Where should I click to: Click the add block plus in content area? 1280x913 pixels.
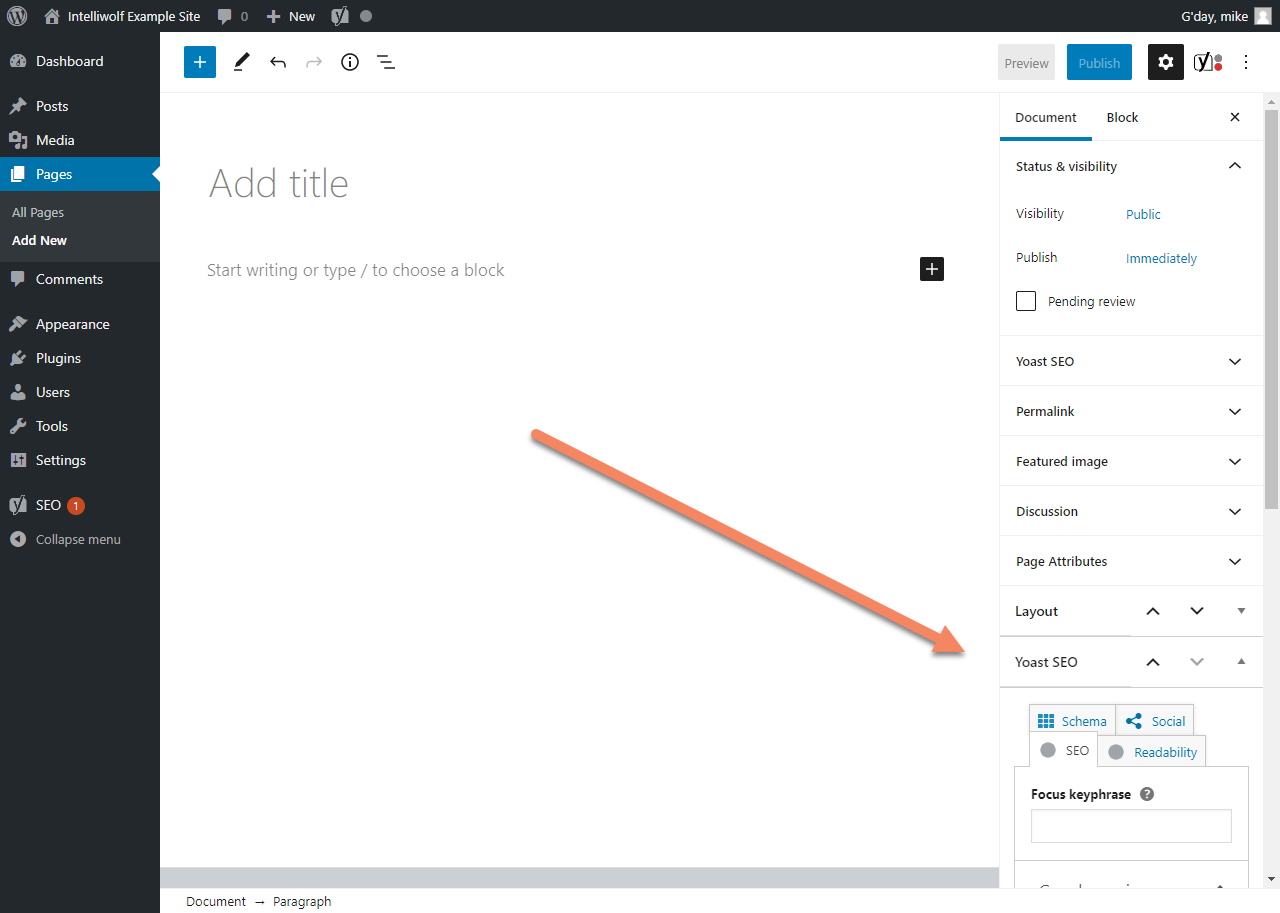tap(931, 269)
